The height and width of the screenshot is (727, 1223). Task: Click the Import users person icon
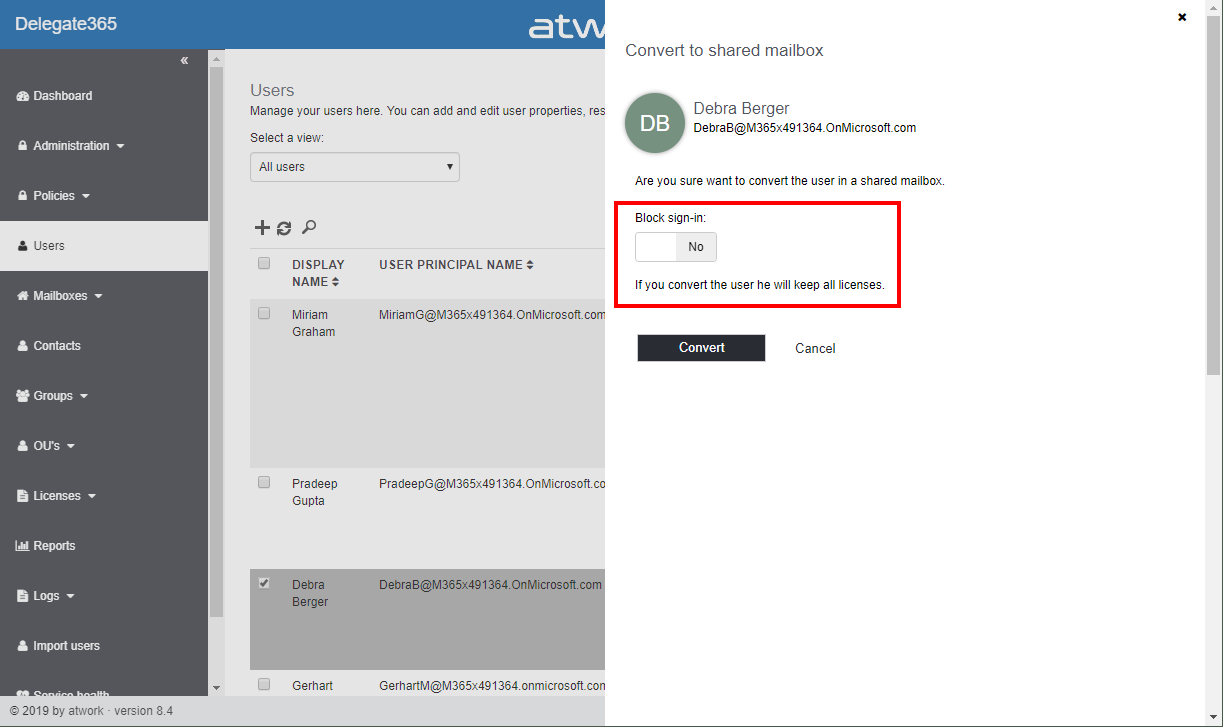coord(23,646)
